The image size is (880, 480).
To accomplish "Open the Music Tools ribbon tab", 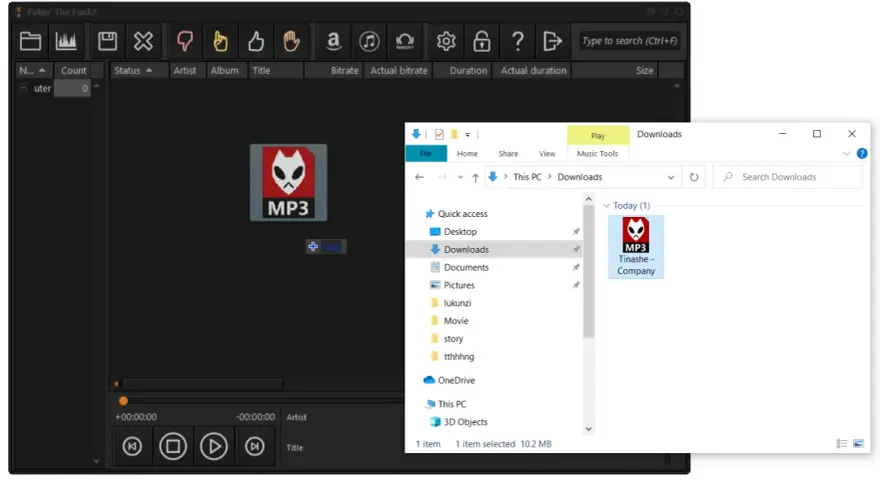I will 597,153.
